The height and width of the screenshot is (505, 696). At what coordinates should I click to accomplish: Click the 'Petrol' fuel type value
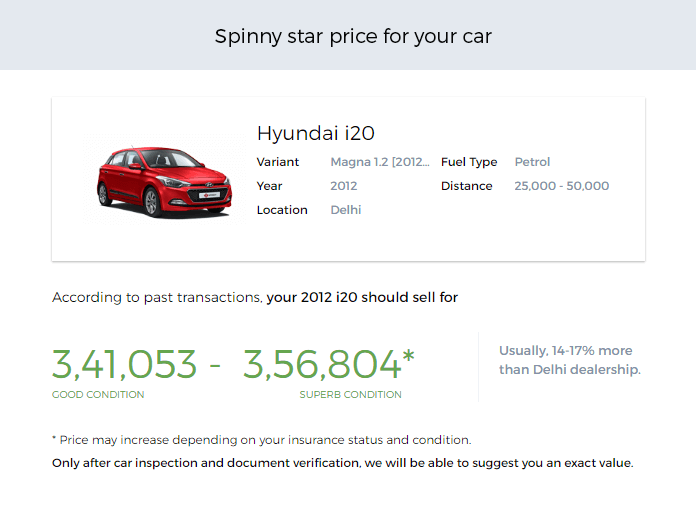[x=532, y=162]
